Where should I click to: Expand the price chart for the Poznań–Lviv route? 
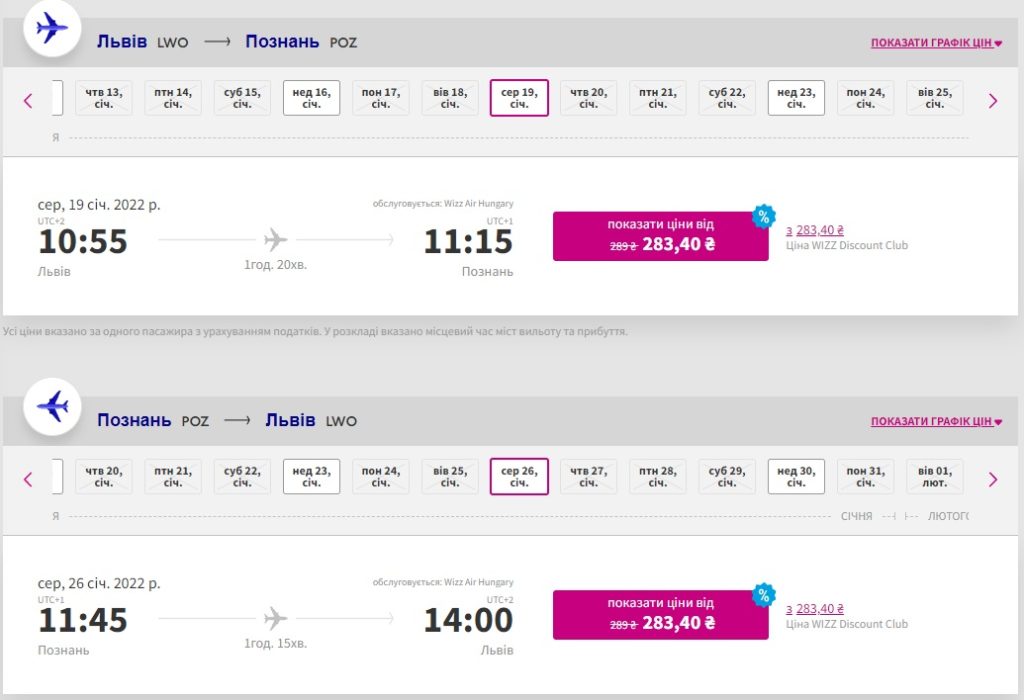point(936,422)
